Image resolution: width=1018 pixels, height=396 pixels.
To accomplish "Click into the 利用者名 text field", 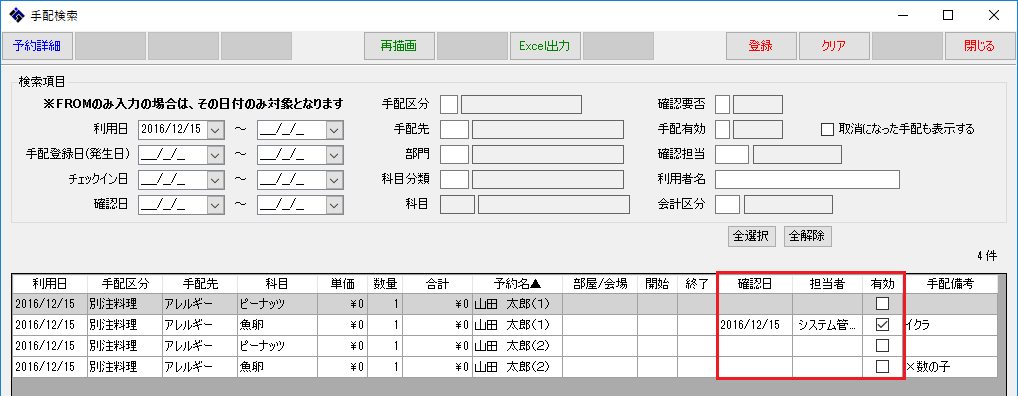I will pos(807,179).
